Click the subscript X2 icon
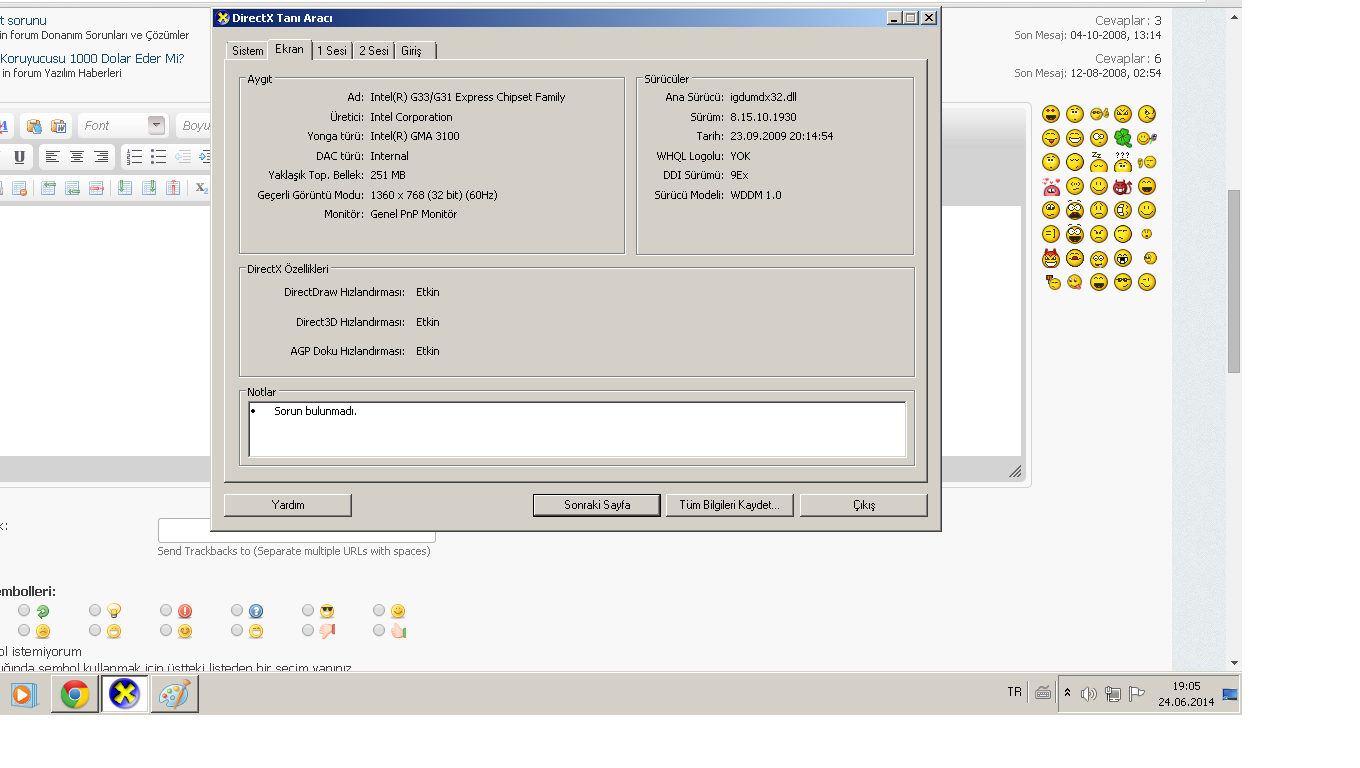Image resolution: width=1360 pixels, height=768 pixels. pyautogui.click(x=201, y=187)
